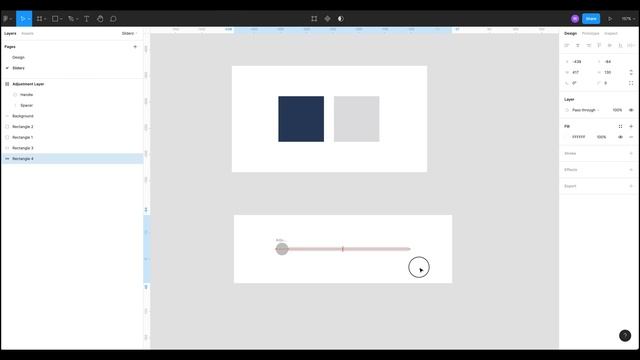This screenshot has height=360, width=640.
Task: Click the layer opacity 100% field
Action: pyautogui.click(x=617, y=110)
